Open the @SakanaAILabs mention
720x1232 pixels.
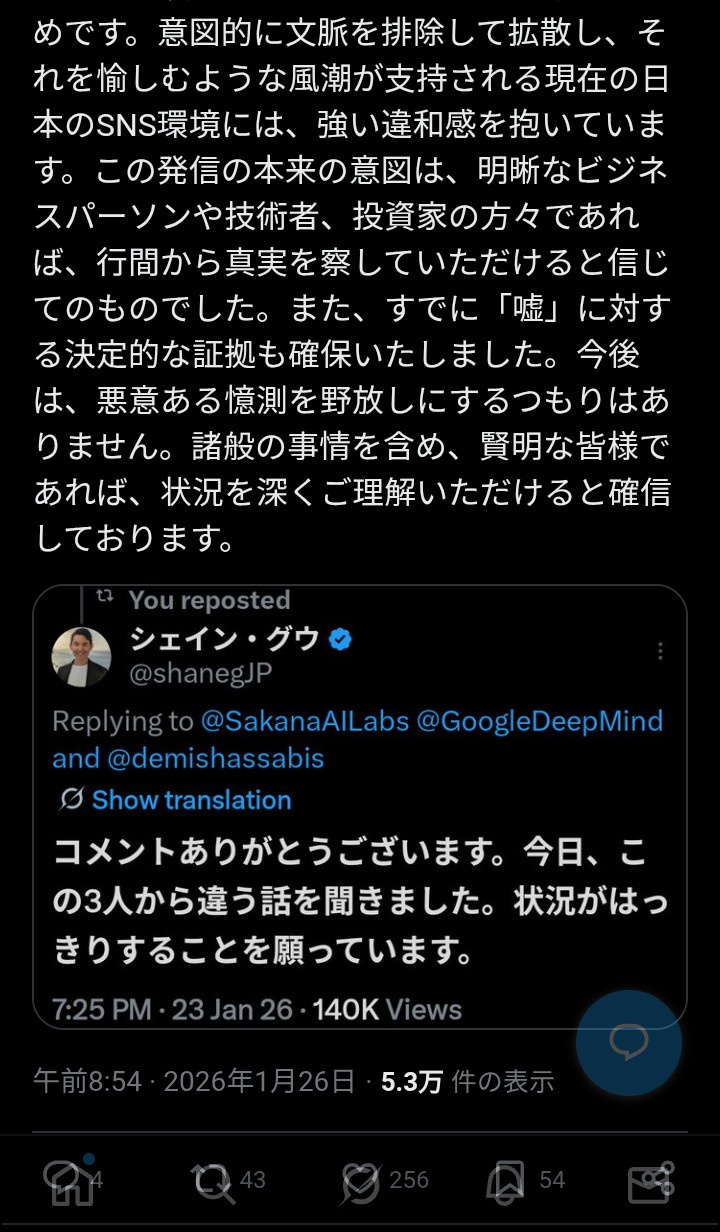tap(305, 721)
